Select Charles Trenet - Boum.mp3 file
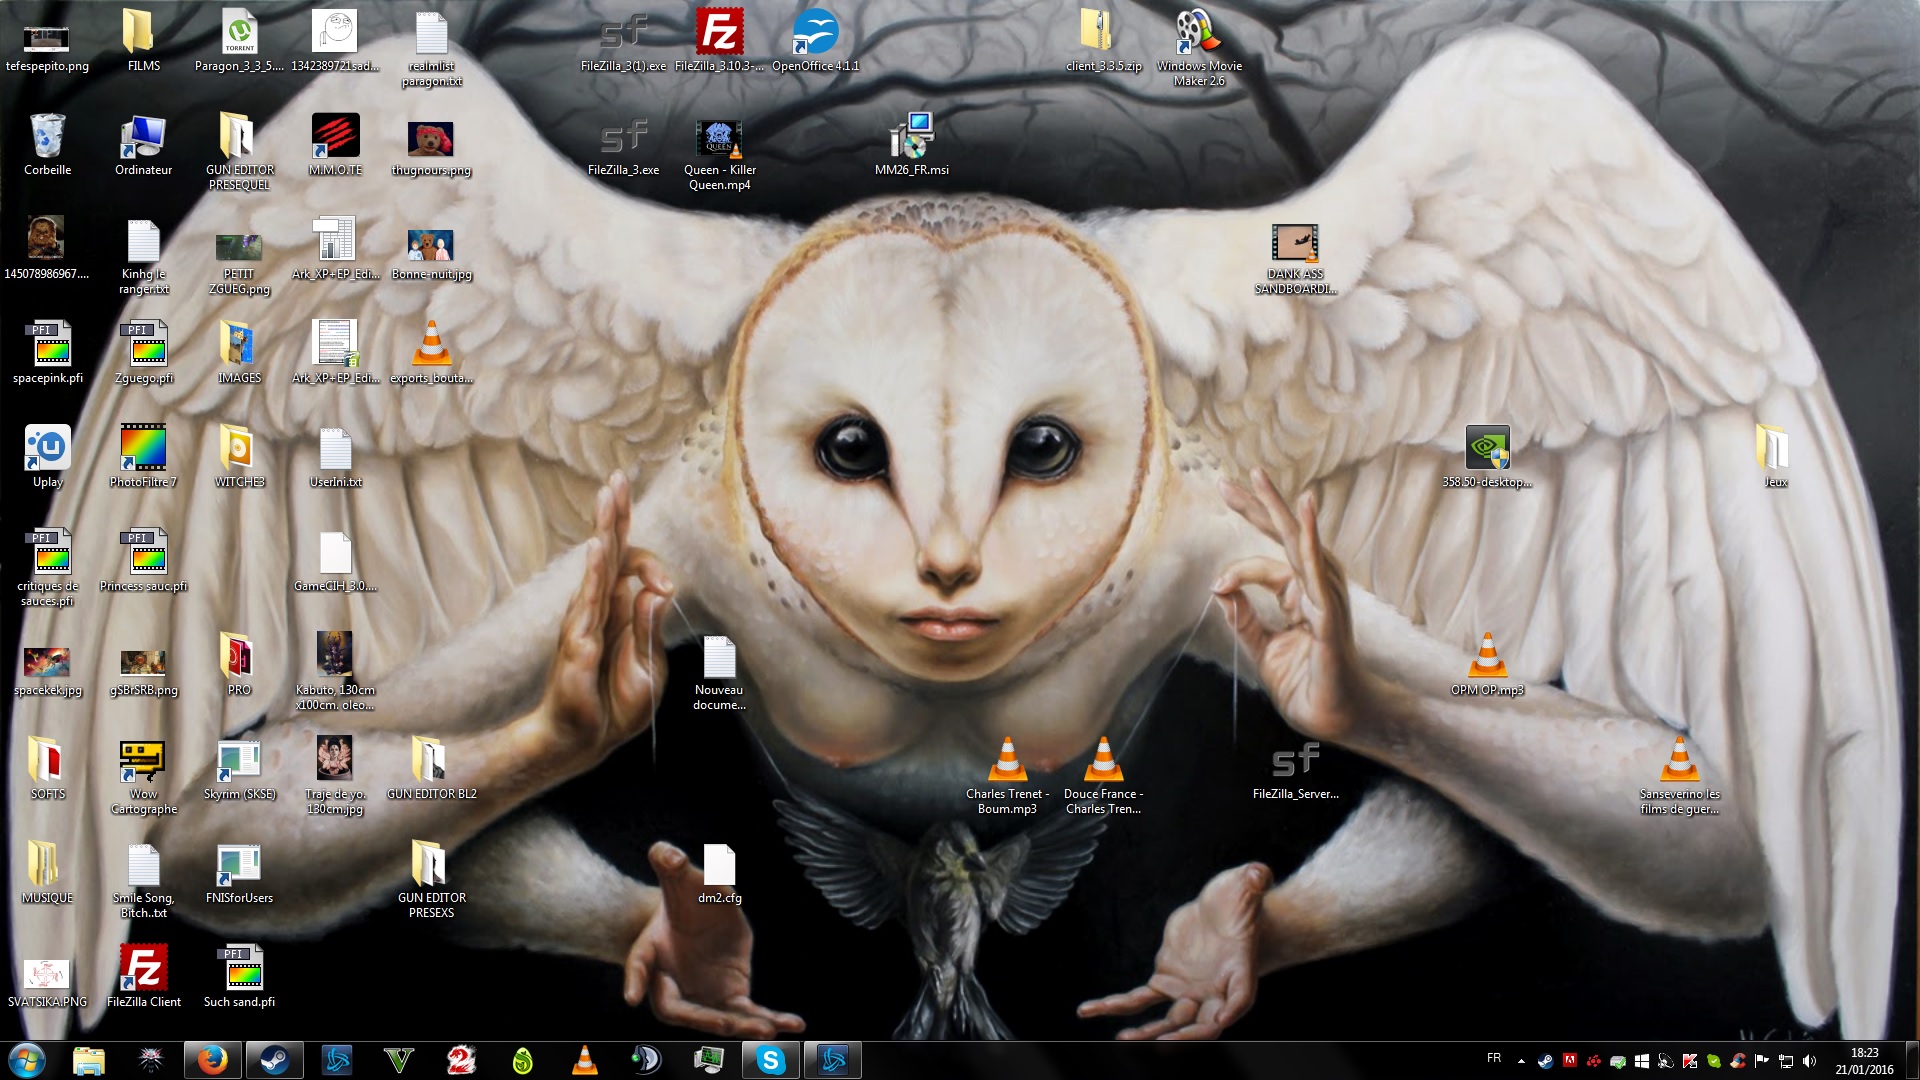 click(1007, 776)
